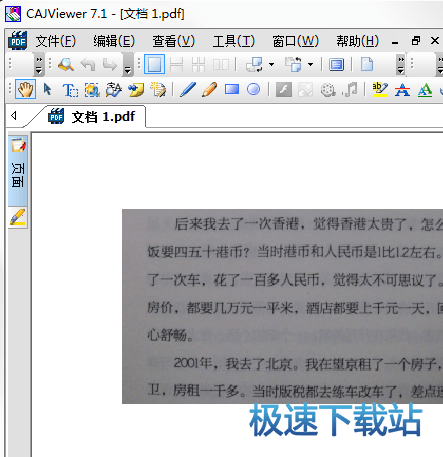Open rotate pages dropdown arrow
Screen dimensions: 443x457
(271, 64)
